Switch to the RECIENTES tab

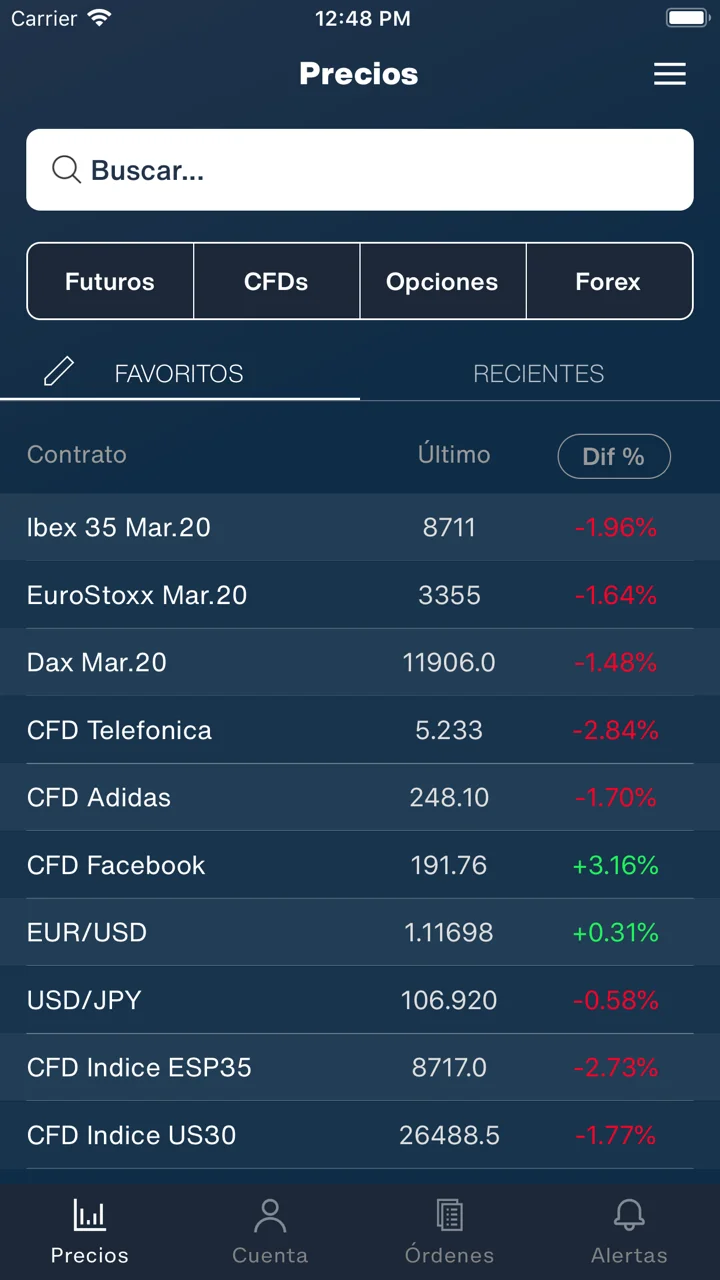539,373
